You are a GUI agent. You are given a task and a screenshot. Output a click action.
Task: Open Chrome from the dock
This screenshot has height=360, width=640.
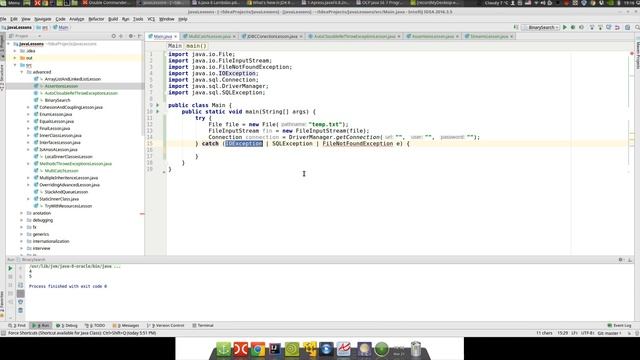[x=258, y=349]
